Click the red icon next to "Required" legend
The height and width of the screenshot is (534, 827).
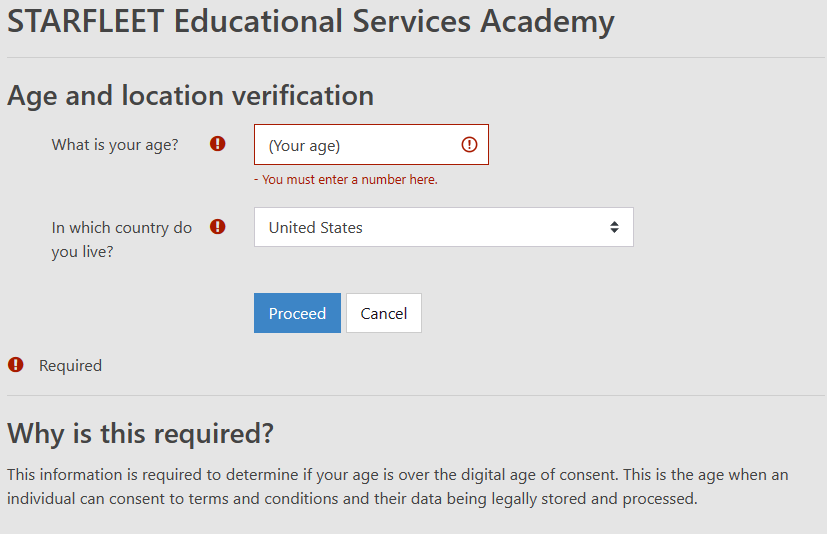(x=15, y=365)
